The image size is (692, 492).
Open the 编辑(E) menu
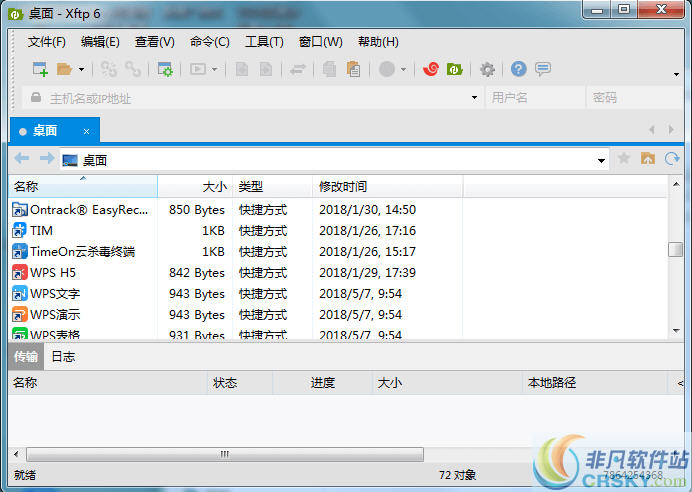pos(100,42)
